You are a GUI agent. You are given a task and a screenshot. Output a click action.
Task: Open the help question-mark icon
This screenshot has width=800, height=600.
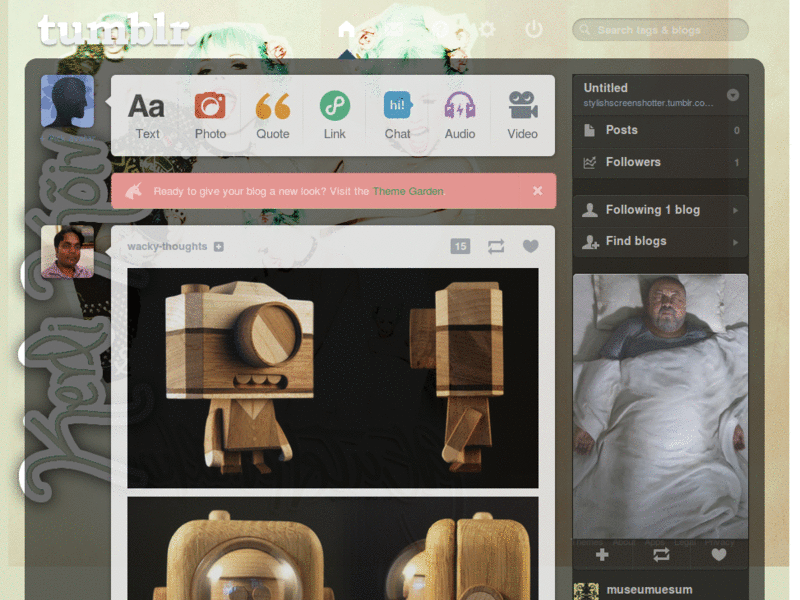click(x=441, y=29)
